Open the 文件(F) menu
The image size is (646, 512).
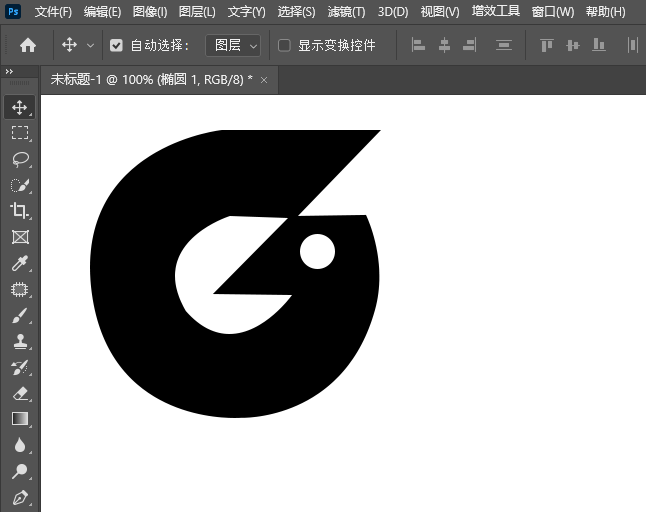coord(53,12)
